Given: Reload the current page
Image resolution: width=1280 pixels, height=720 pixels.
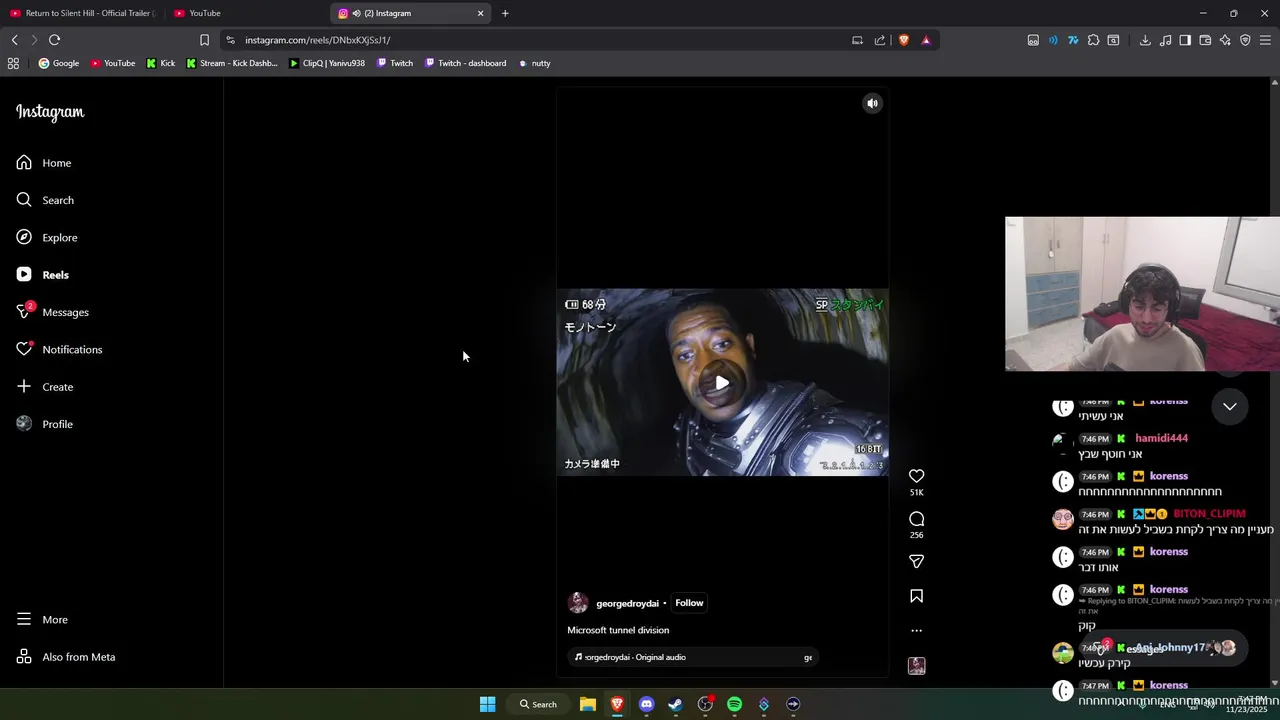Looking at the screenshot, I should [54, 40].
